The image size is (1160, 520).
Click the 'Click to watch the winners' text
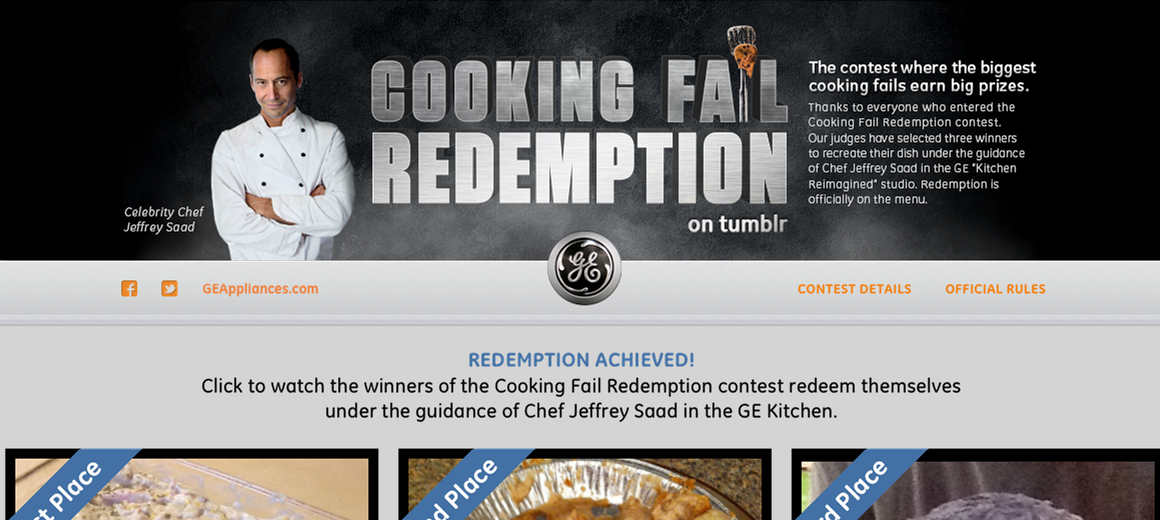pyautogui.click(x=581, y=399)
